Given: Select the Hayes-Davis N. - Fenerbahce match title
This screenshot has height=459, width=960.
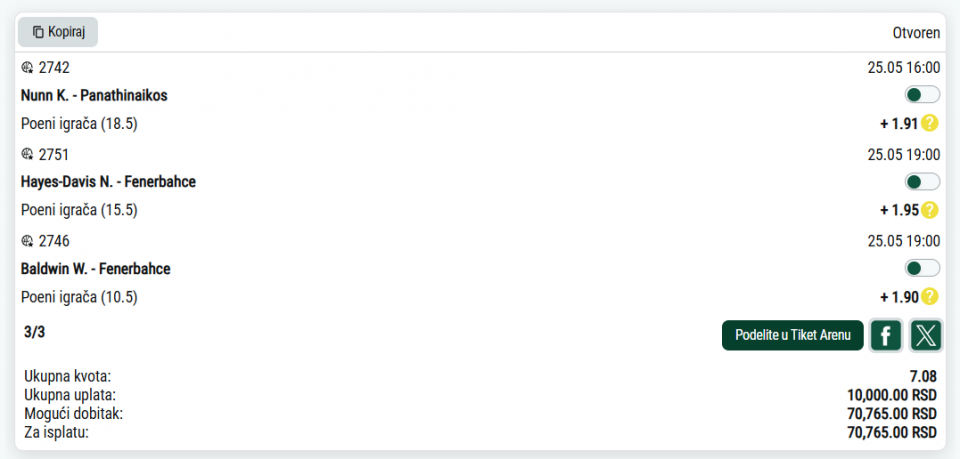Looking at the screenshot, I should pyautogui.click(x=108, y=182).
